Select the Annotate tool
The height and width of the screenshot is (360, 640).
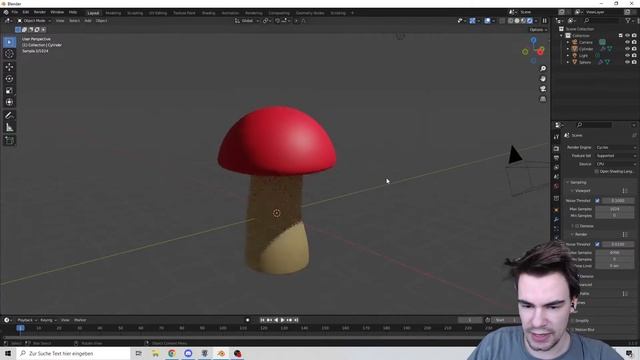(9, 116)
